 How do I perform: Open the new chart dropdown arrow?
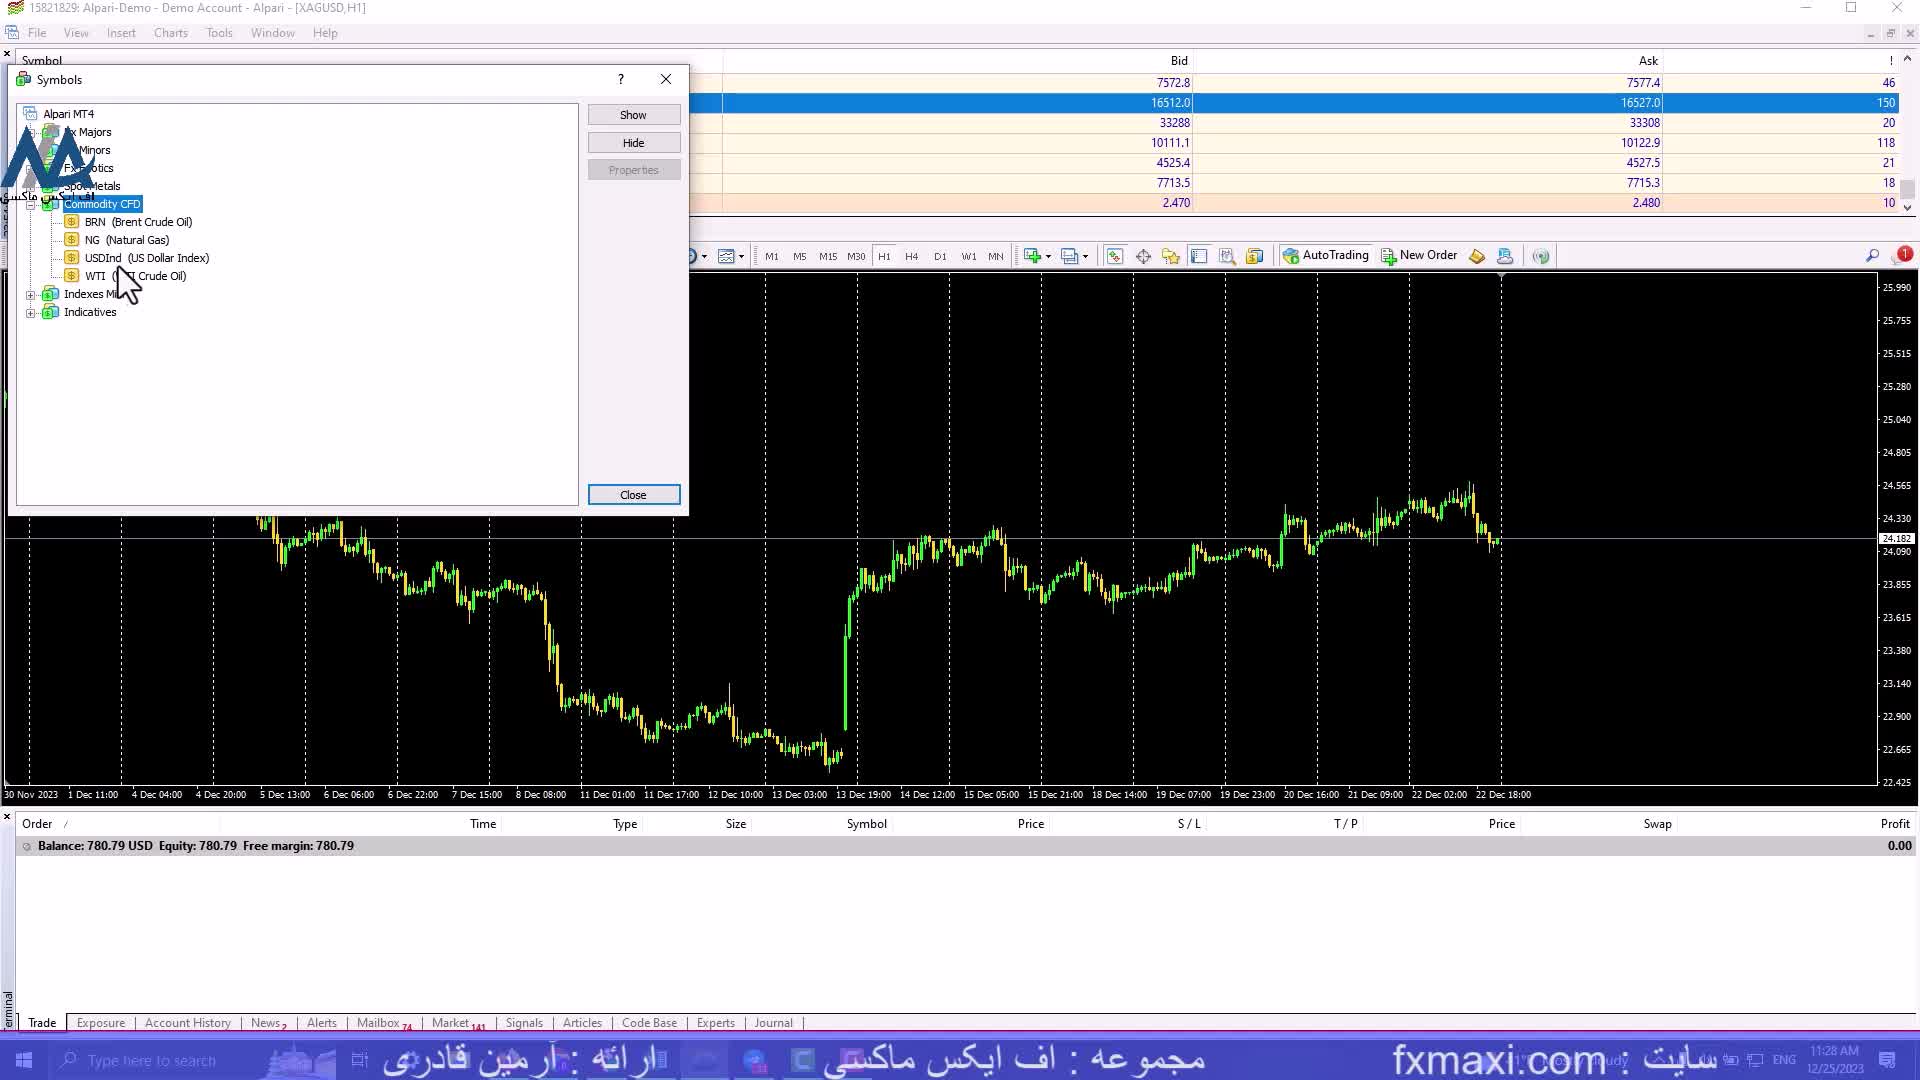pyautogui.click(x=1048, y=256)
